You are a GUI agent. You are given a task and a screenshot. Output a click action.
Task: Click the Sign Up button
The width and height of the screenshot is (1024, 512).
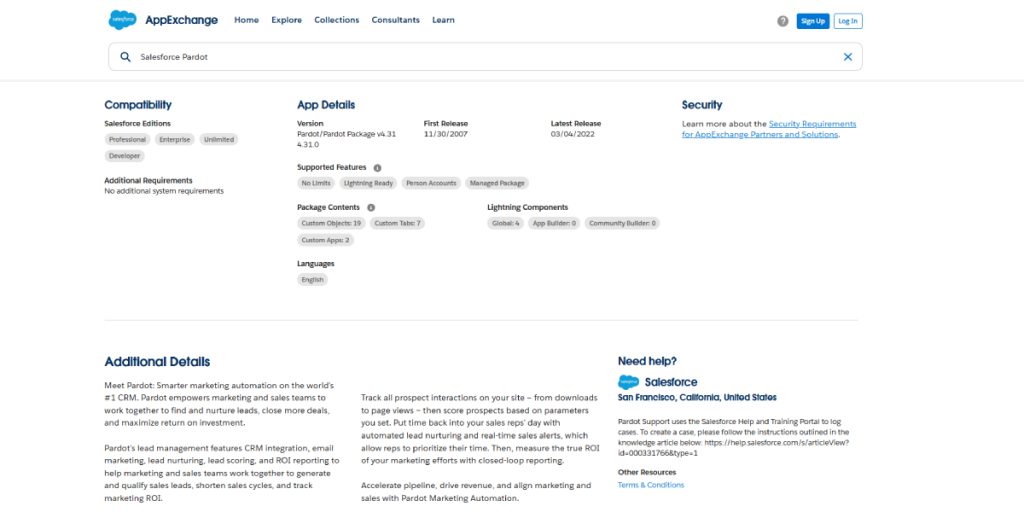pyautogui.click(x=813, y=21)
